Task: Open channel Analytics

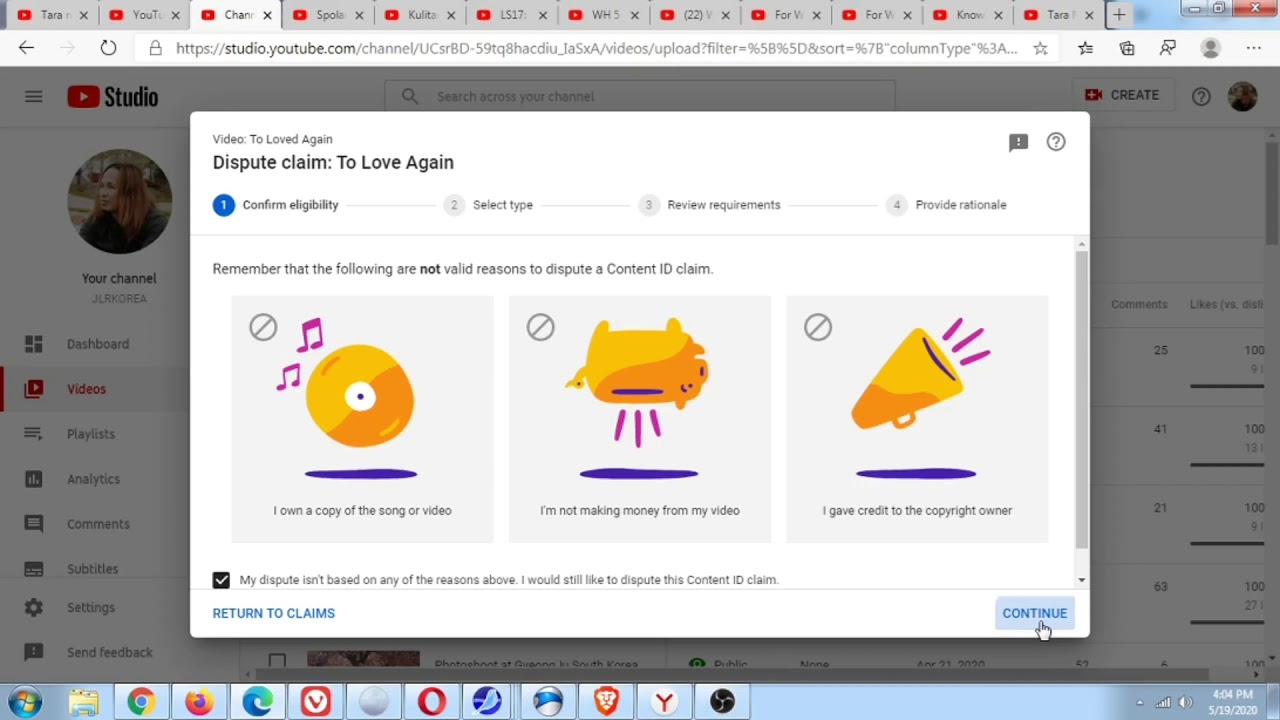Action: click(x=93, y=479)
